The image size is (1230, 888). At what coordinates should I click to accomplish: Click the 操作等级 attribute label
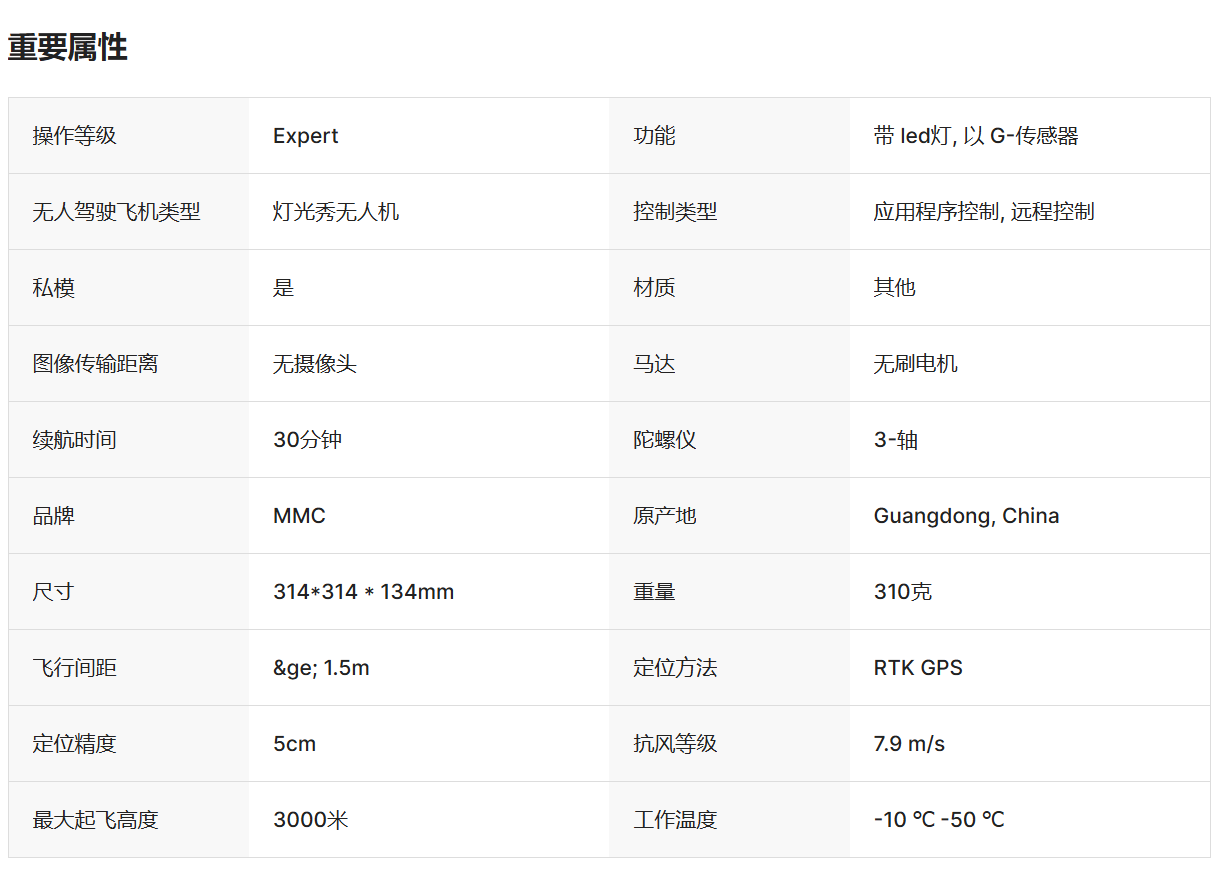[x=75, y=136]
